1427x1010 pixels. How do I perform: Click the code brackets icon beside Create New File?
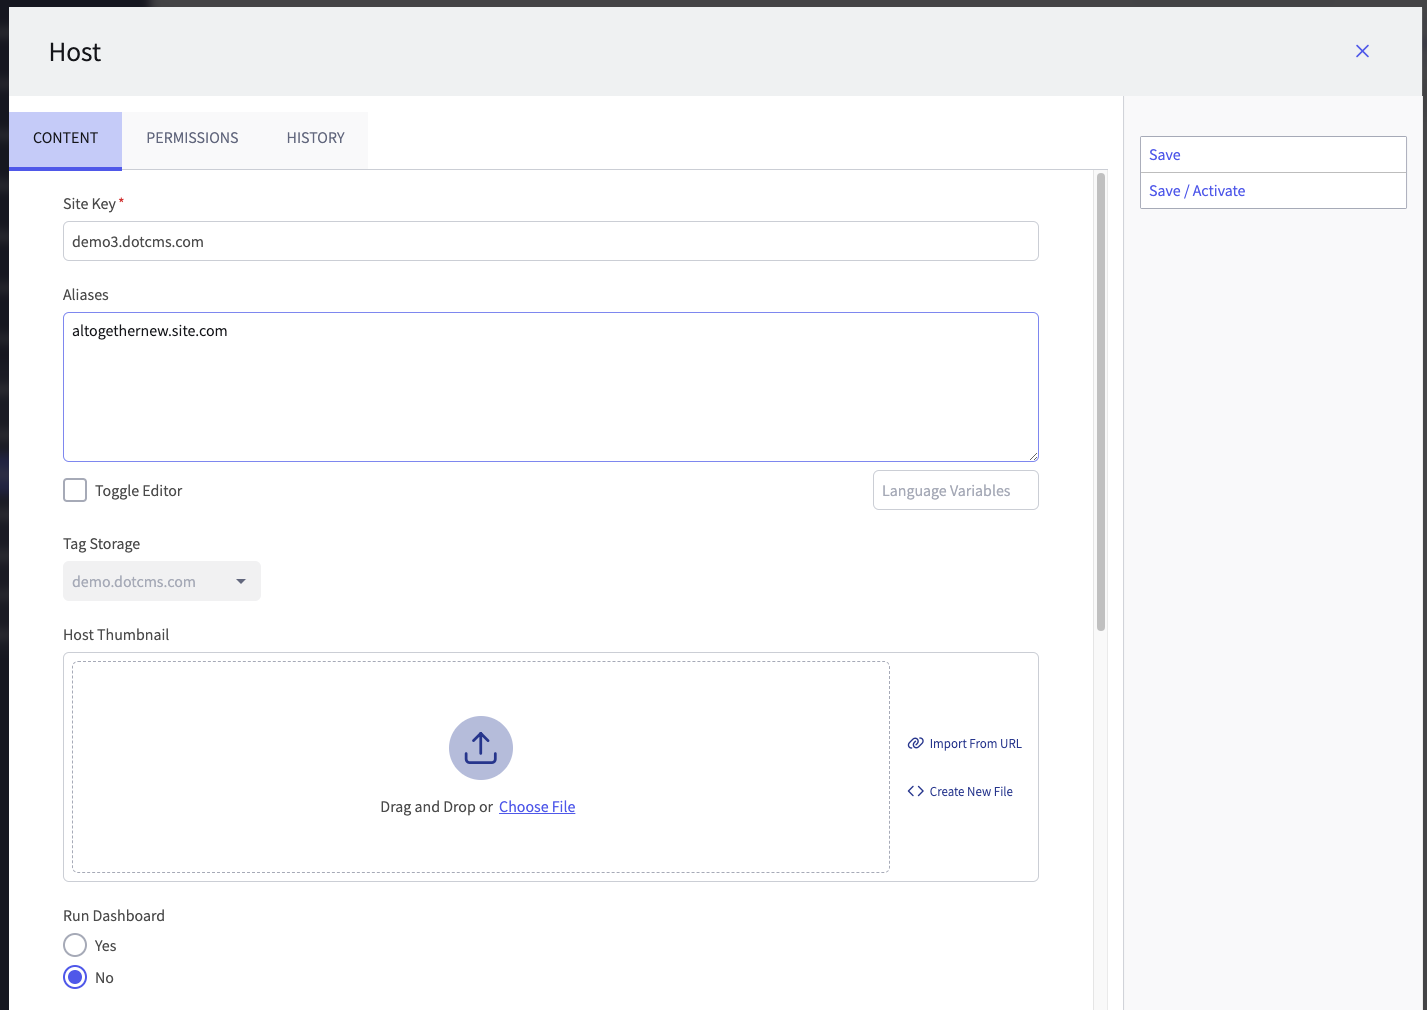click(915, 791)
